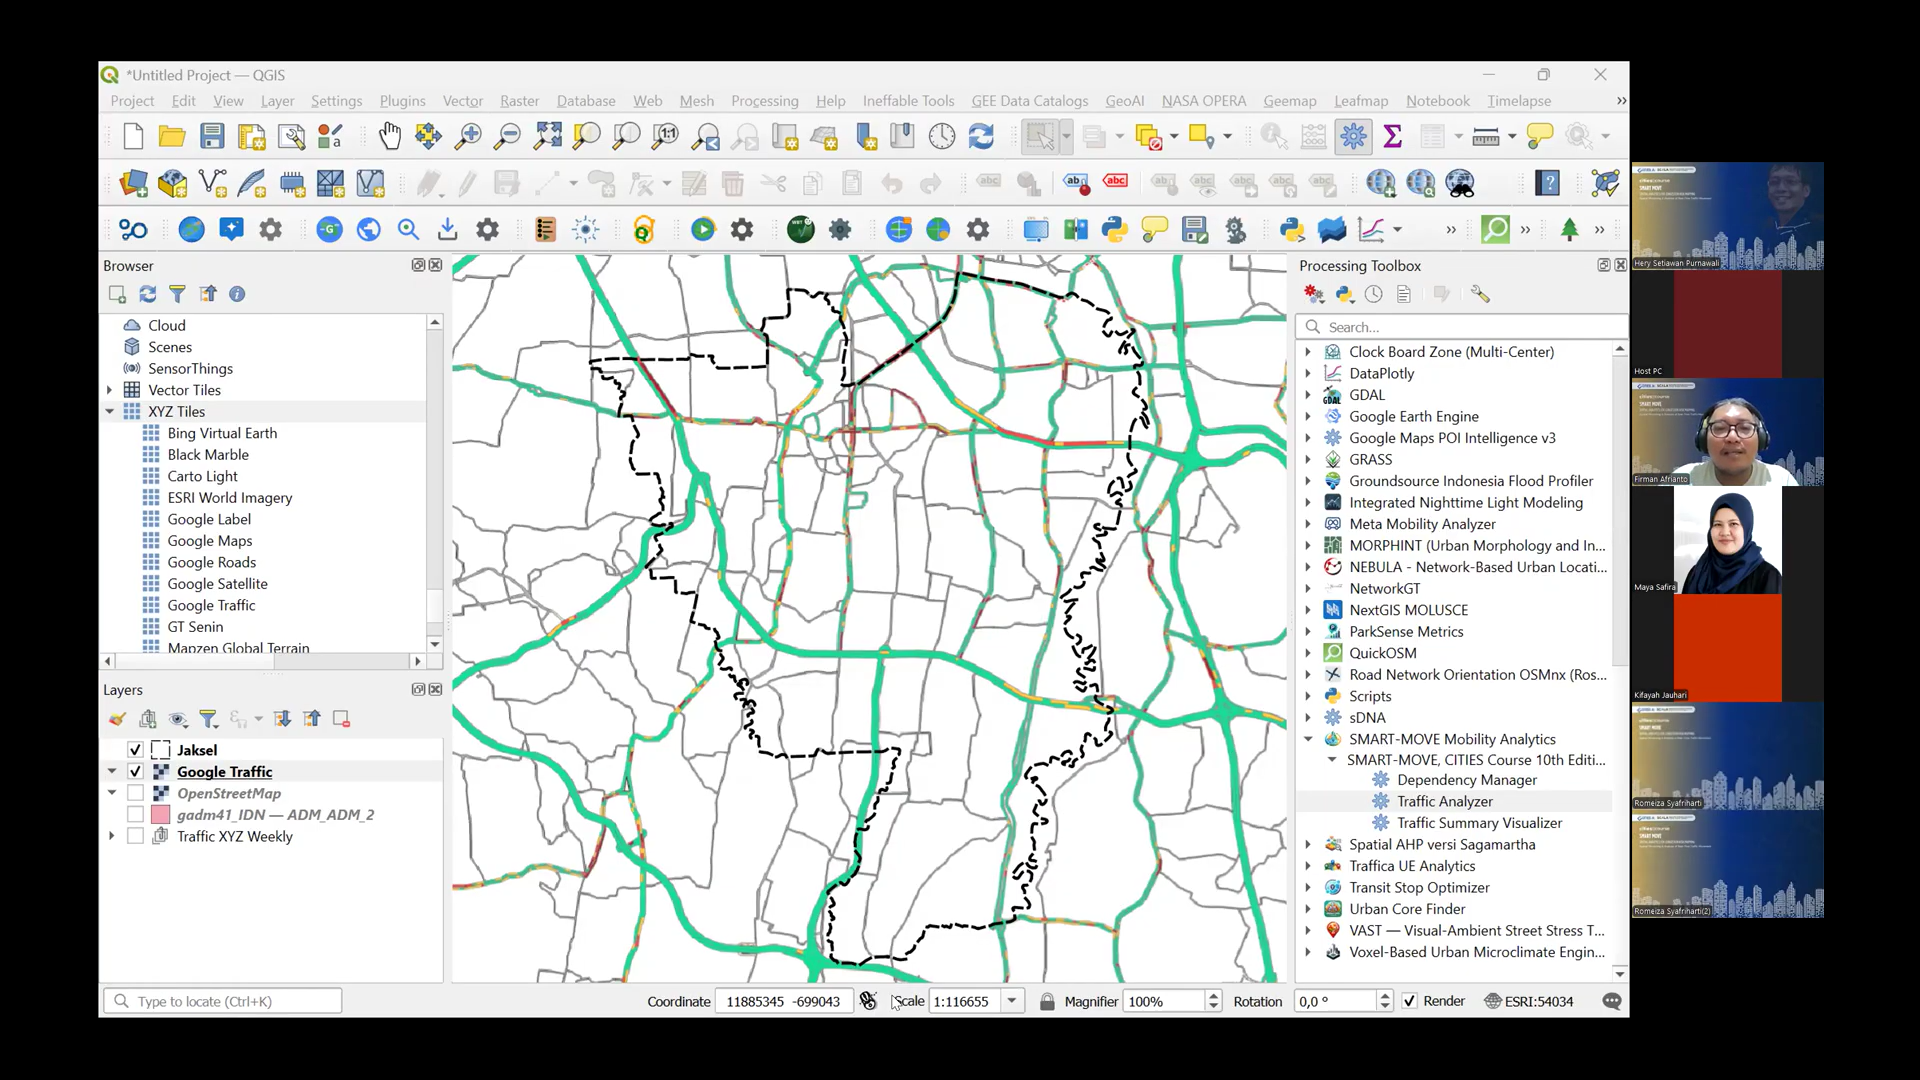The width and height of the screenshot is (1920, 1080).
Task: Expand the Vector Tiles tree node
Action: pos(110,390)
